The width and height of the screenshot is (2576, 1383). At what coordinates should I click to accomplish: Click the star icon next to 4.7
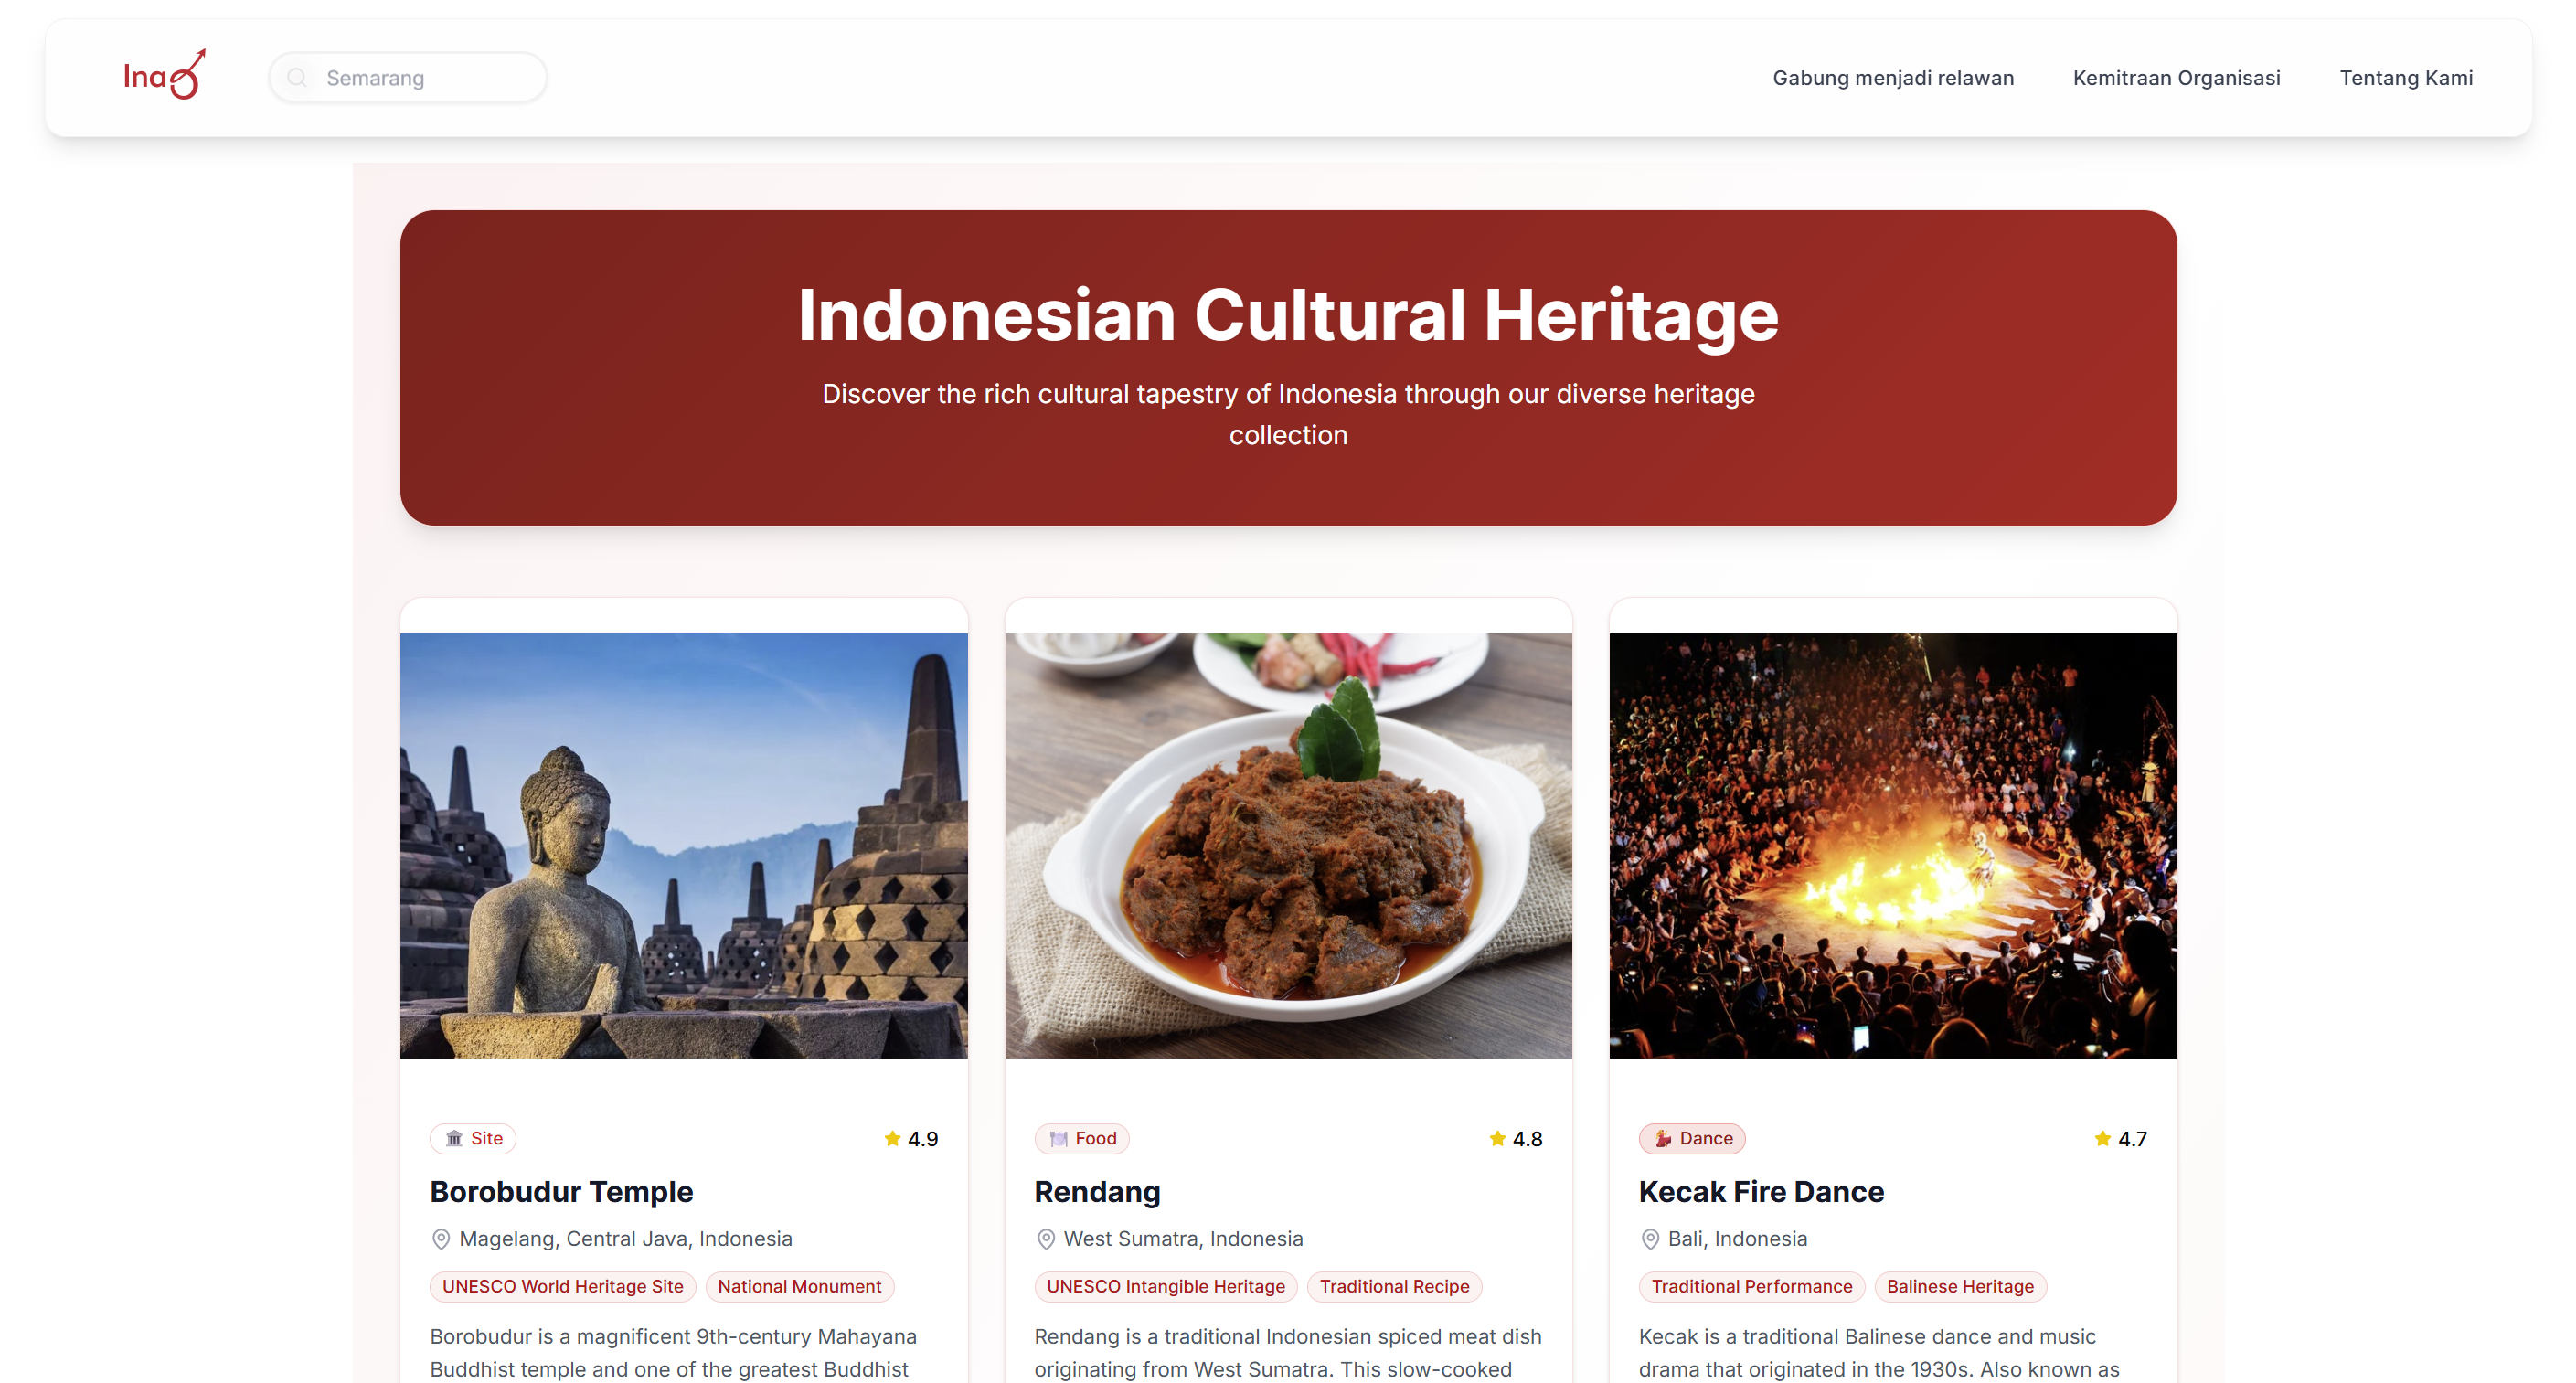pyautogui.click(x=2102, y=1138)
